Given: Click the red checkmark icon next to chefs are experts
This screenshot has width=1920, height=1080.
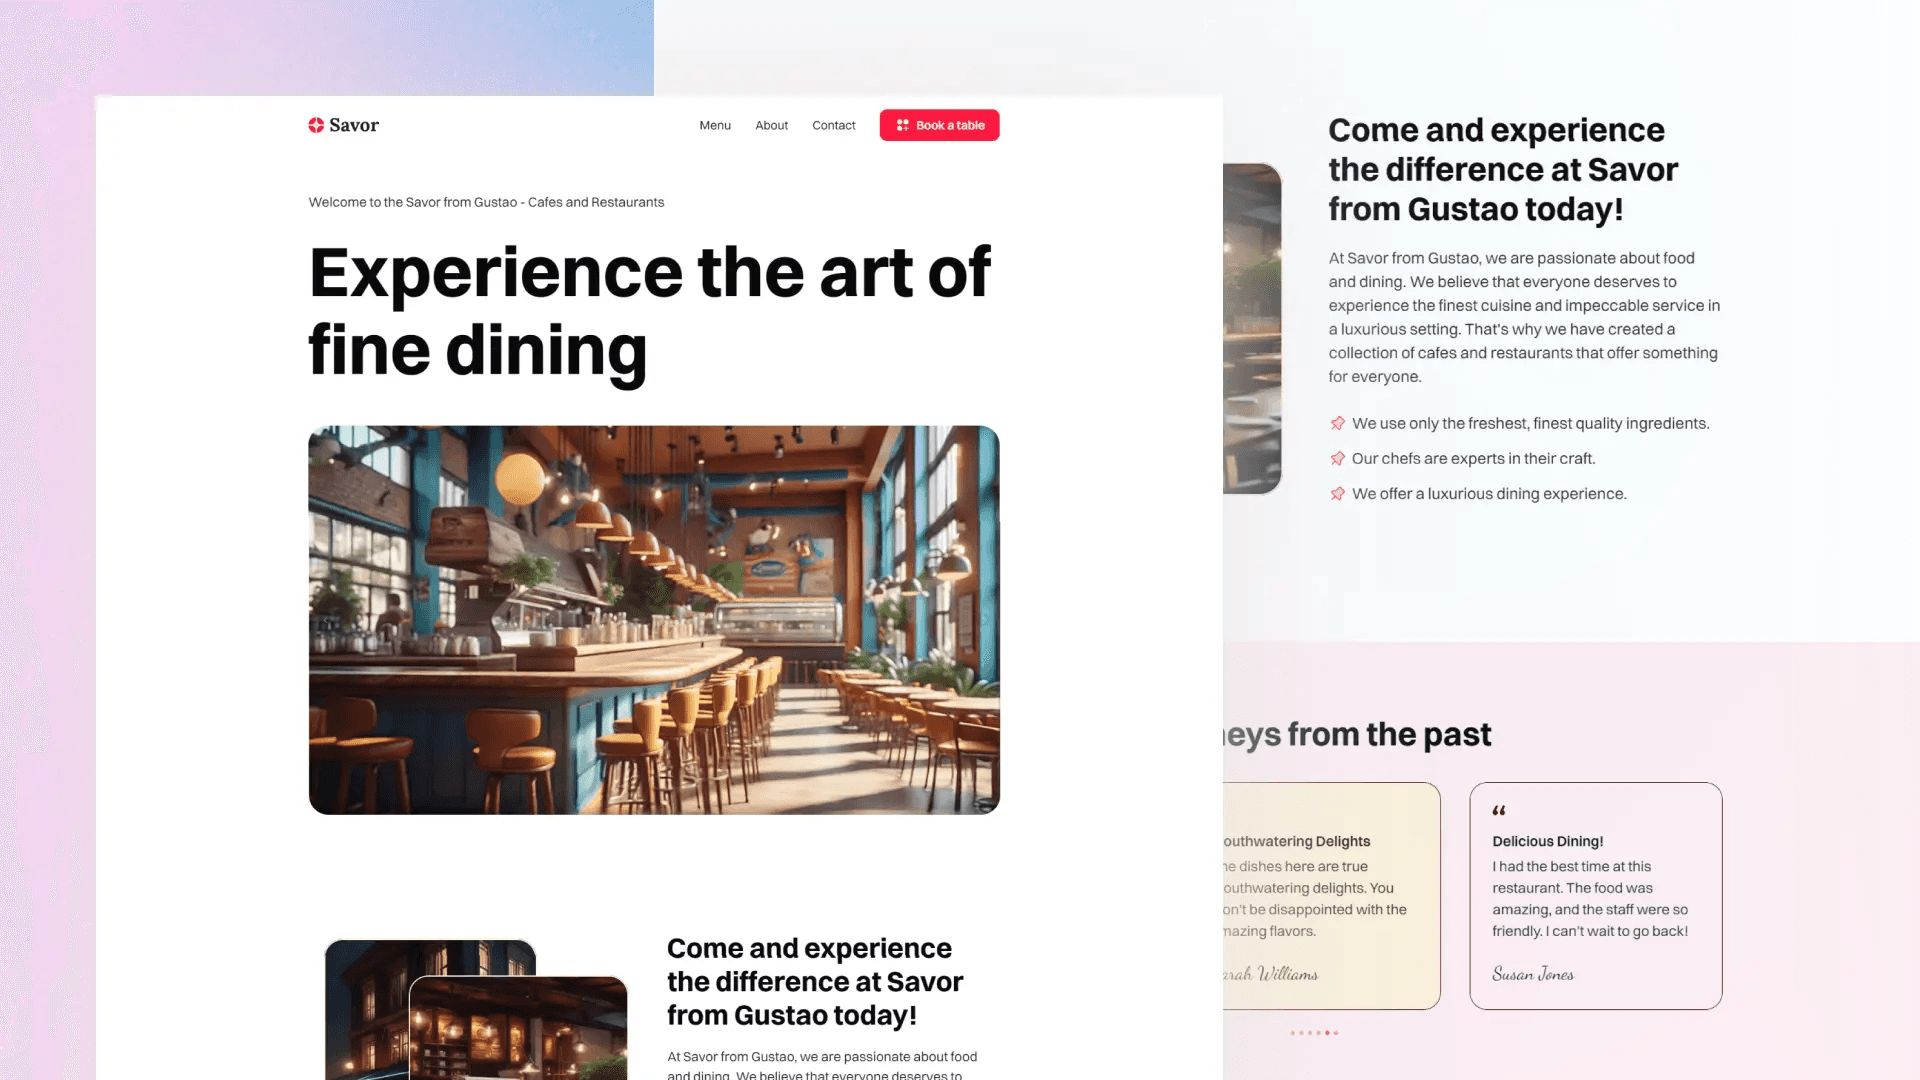Looking at the screenshot, I should pyautogui.click(x=1337, y=458).
